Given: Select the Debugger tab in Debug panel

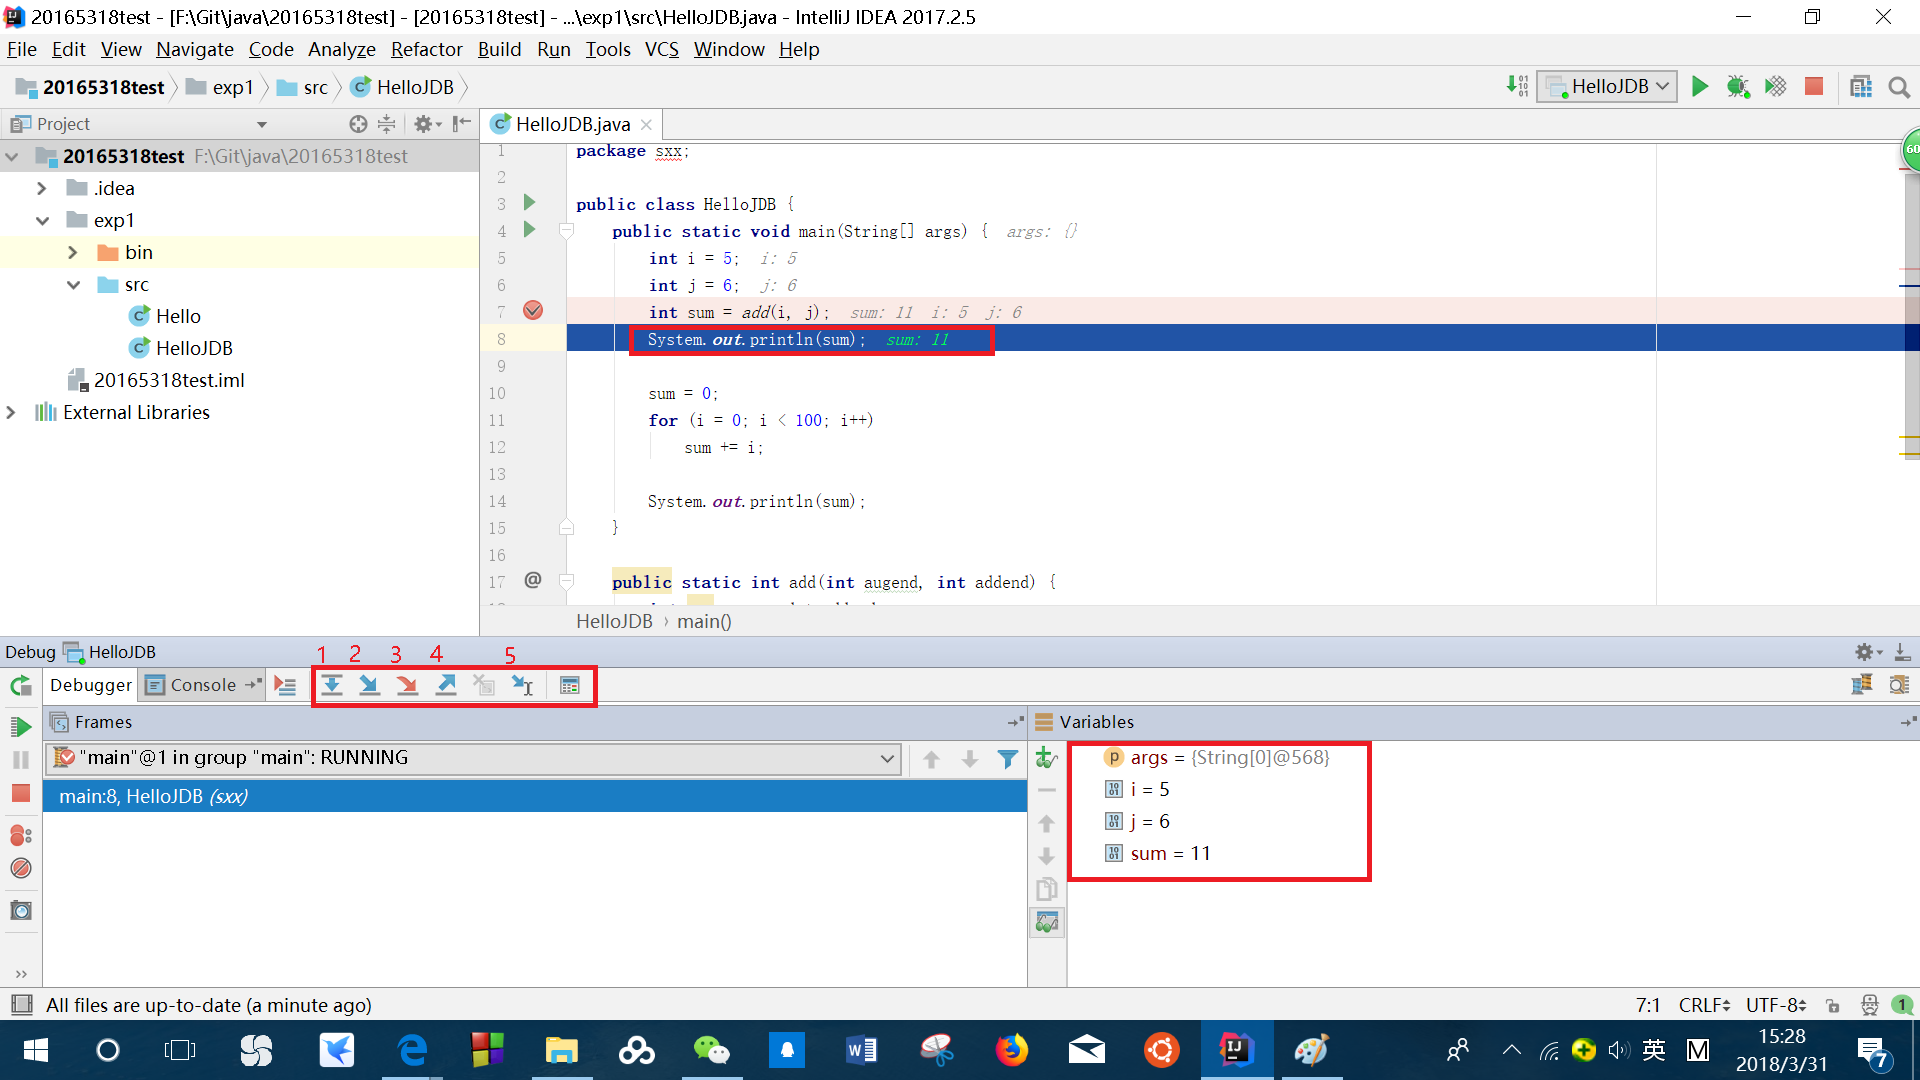Looking at the screenshot, I should (x=90, y=686).
